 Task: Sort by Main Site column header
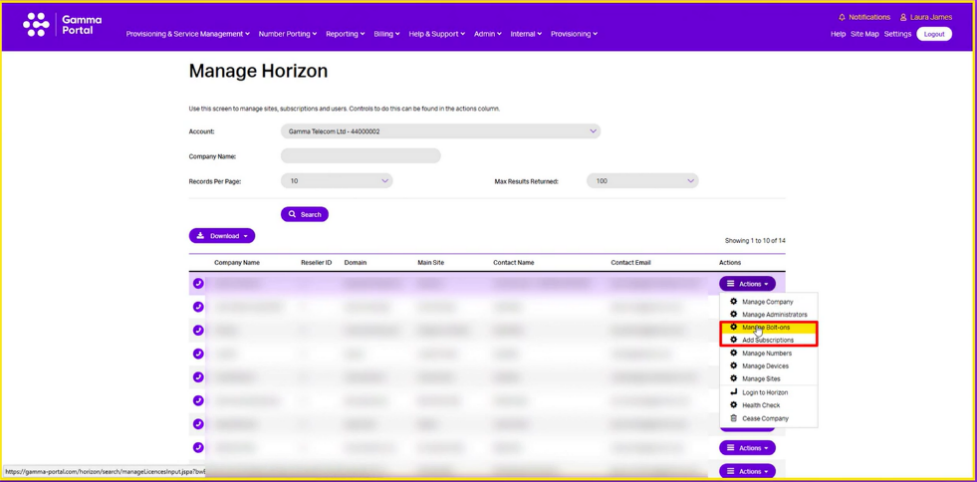tap(431, 263)
